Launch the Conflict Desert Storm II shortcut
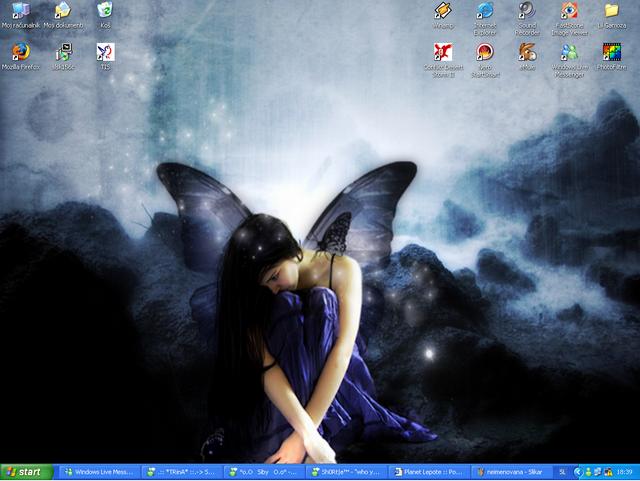640x481 pixels. tap(443, 52)
